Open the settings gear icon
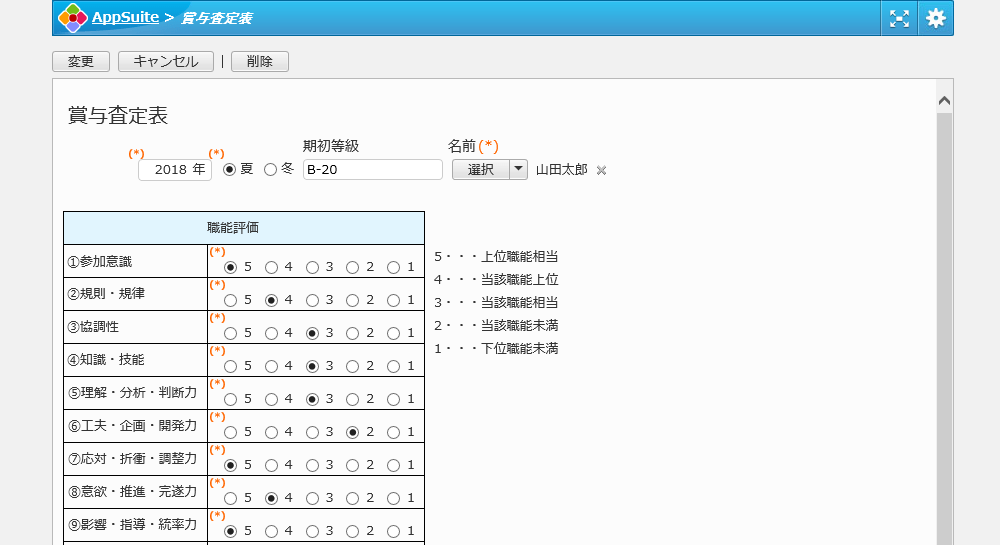The height and width of the screenshot is (545, 1000). [935, 18]
